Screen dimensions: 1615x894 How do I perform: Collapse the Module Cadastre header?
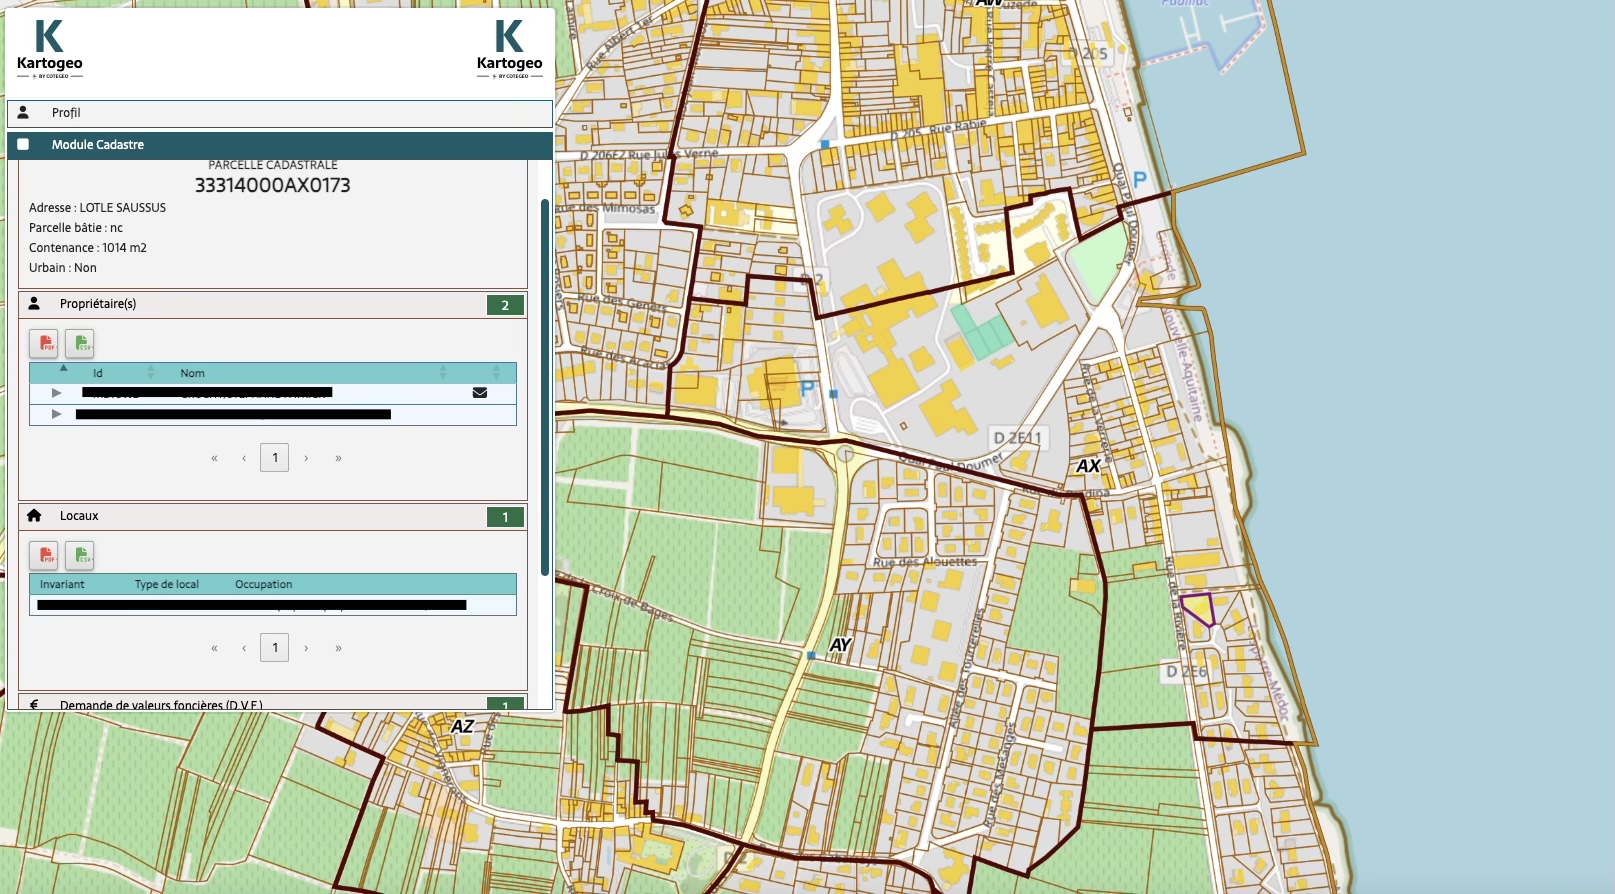(280, 145)
